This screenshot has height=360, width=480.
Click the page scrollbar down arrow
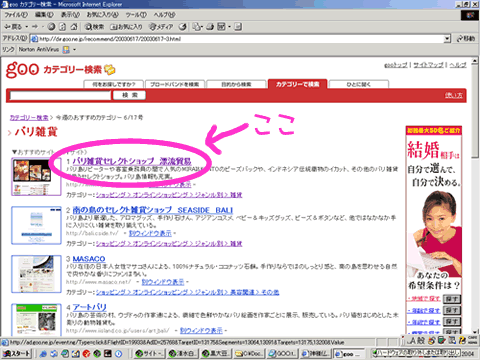[475, 332]
